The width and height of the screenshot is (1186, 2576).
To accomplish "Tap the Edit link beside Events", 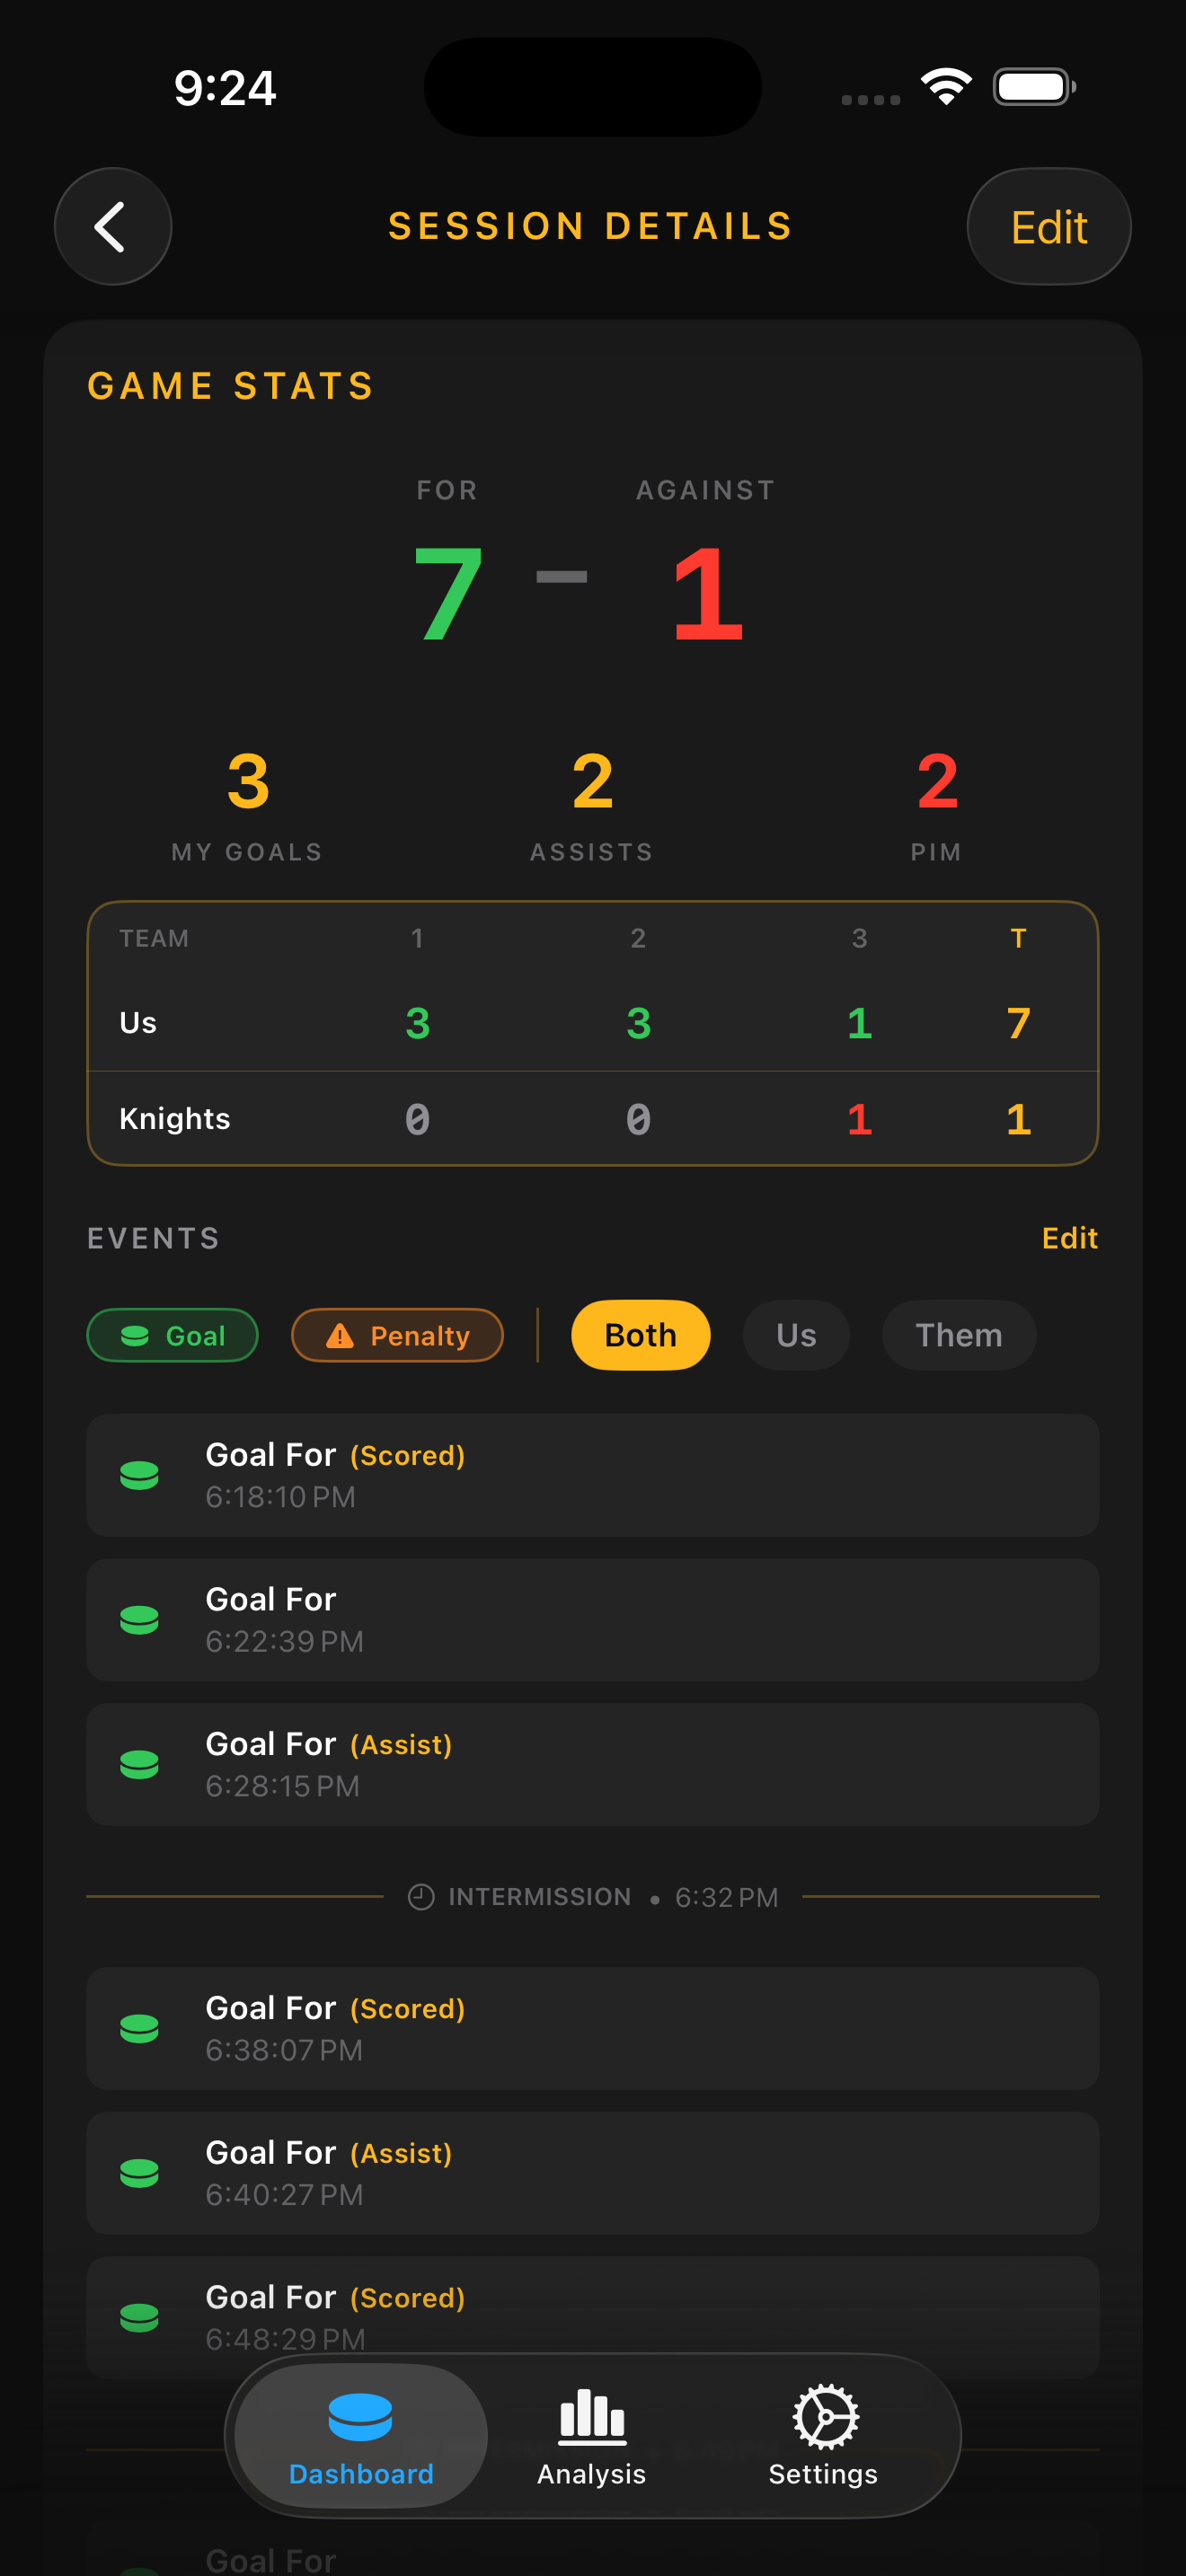I will click(1069, 1239).
